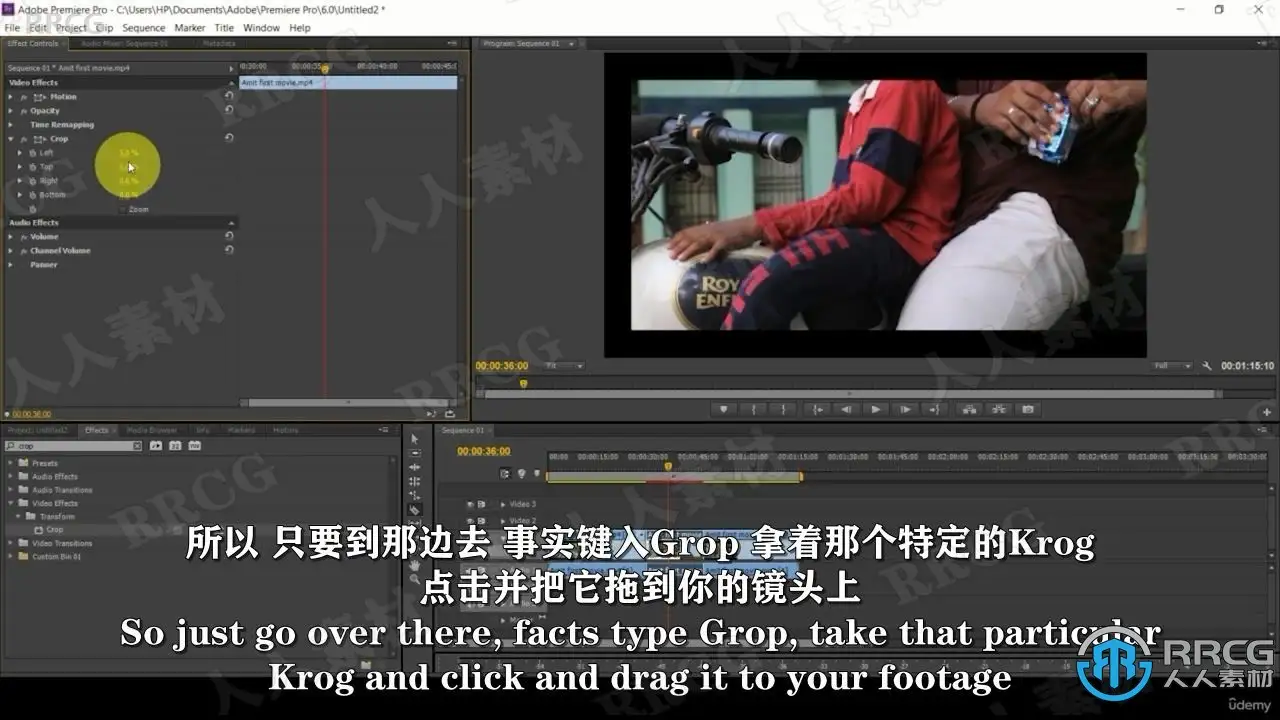Click the Extract button
1280x720 pixels.
point(998,409)
